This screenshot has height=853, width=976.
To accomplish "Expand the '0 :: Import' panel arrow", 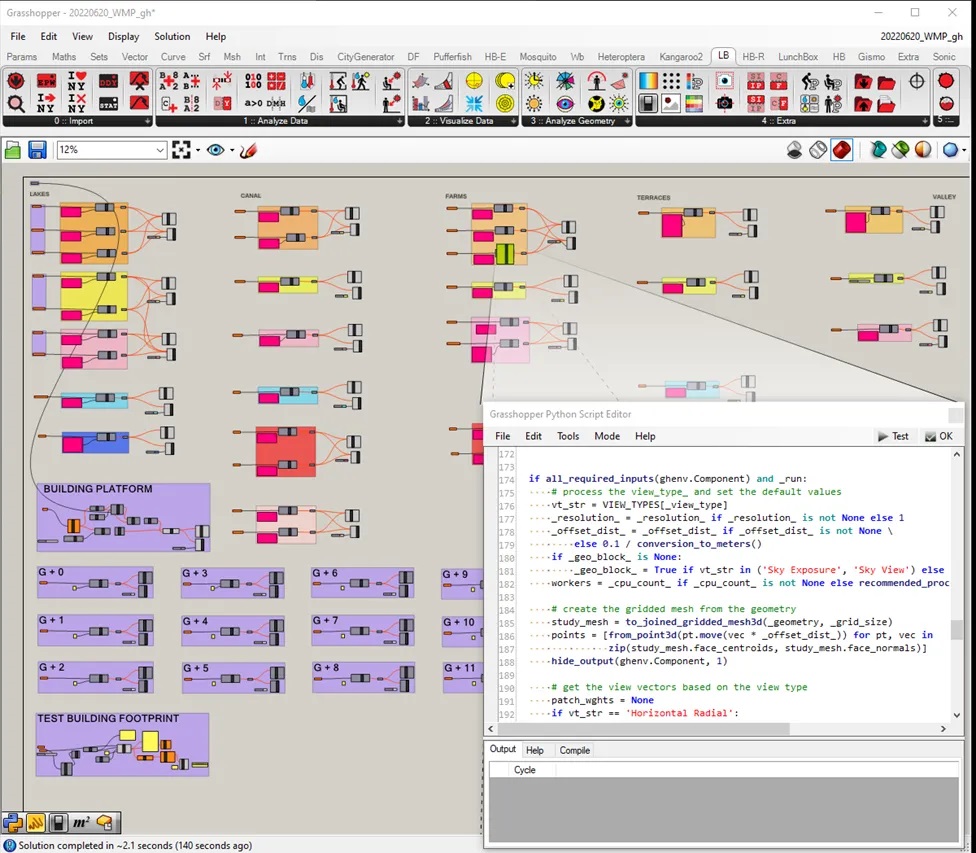I will click(x=148, y=121).
